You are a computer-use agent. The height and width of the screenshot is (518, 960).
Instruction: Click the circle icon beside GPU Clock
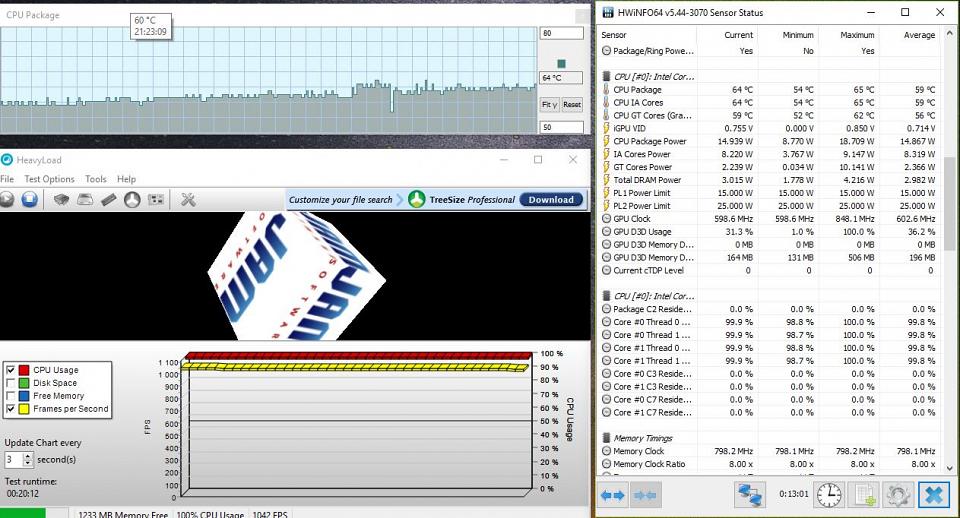[x=606, y=219]
